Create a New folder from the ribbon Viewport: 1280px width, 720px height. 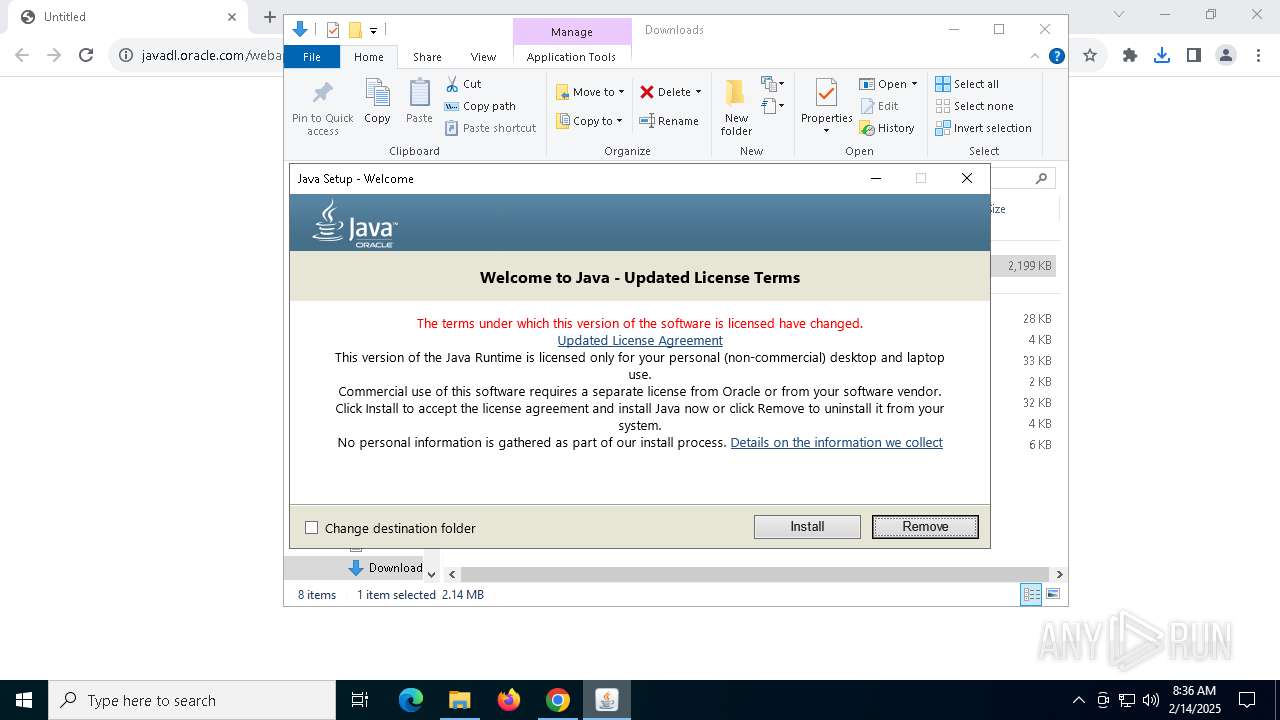[736, 107]
